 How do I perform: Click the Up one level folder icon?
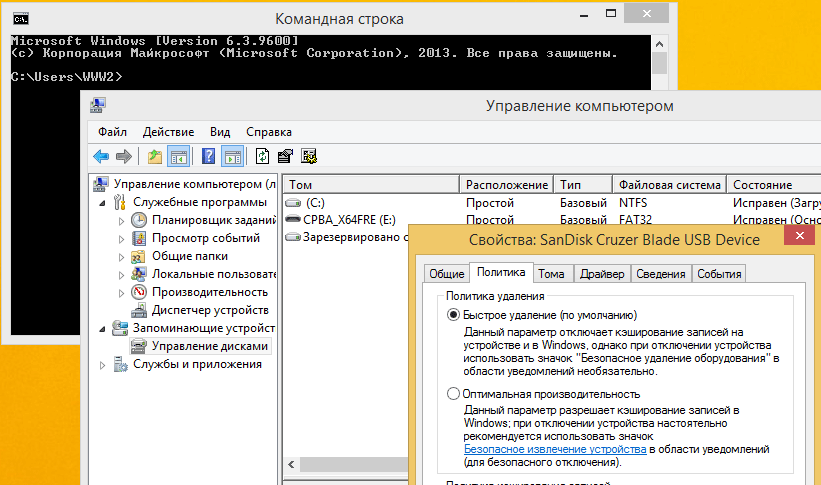154,156
